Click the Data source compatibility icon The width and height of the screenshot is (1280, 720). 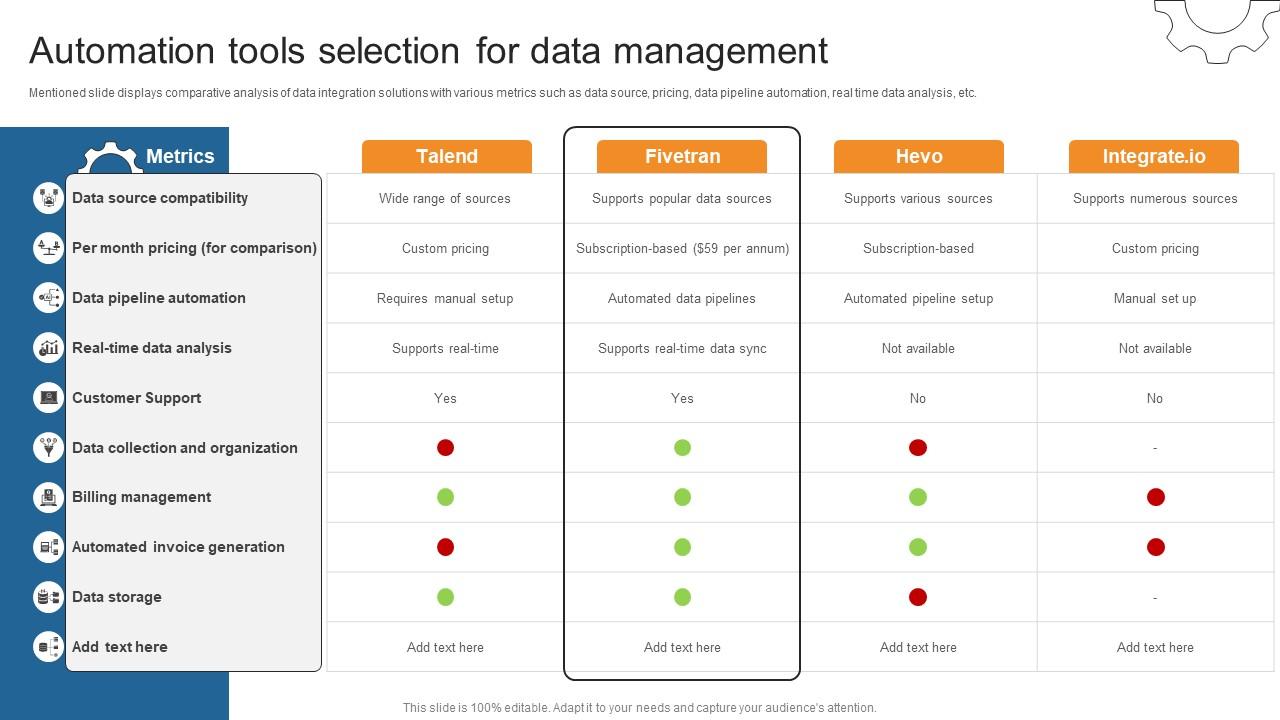(48, 198)
